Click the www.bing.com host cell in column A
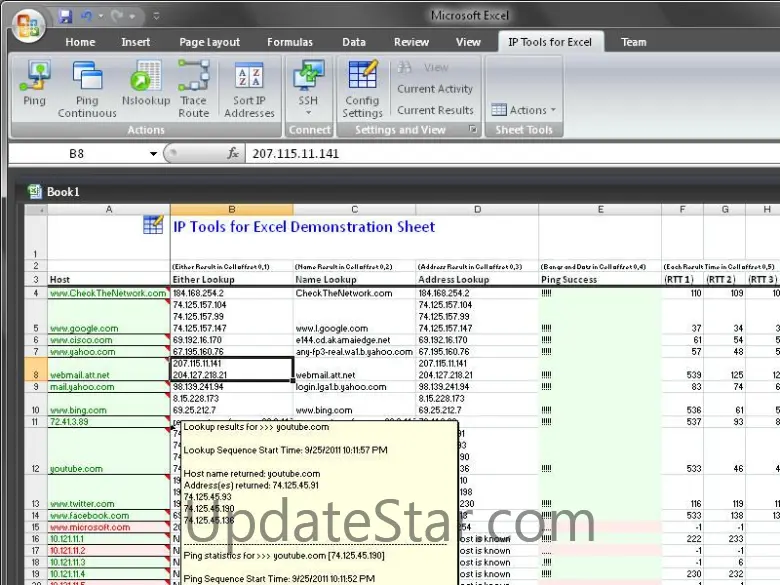 point(108,404)
